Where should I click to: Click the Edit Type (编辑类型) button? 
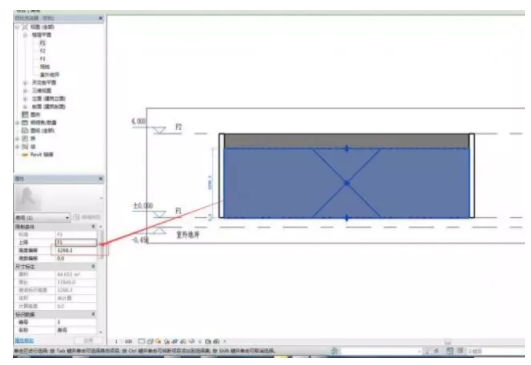[87, 217]
